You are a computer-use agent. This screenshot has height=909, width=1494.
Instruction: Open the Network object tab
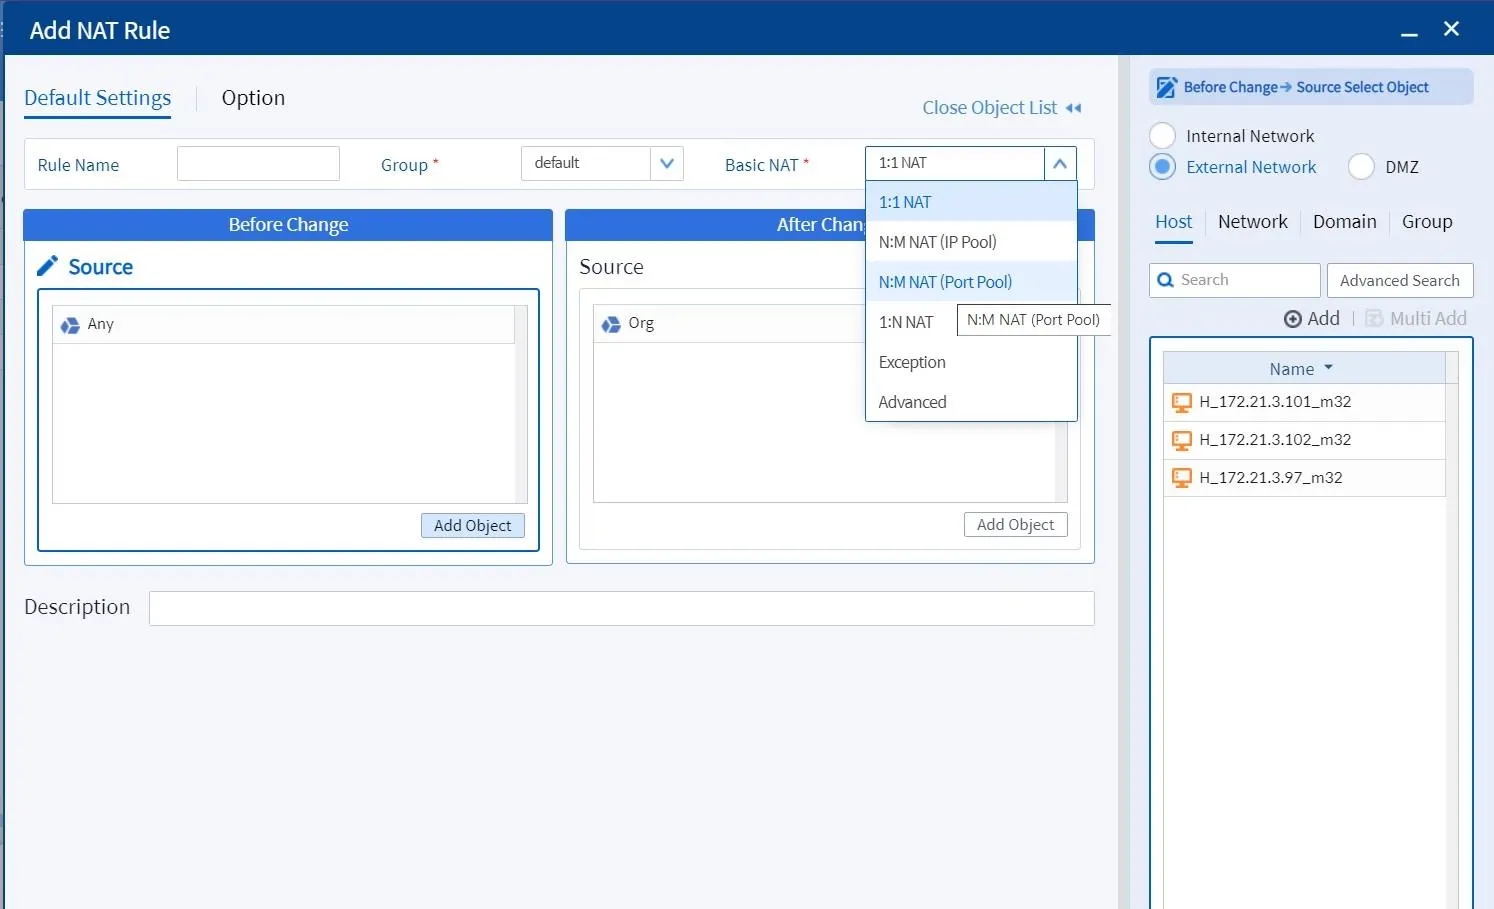coord(1252,222)
